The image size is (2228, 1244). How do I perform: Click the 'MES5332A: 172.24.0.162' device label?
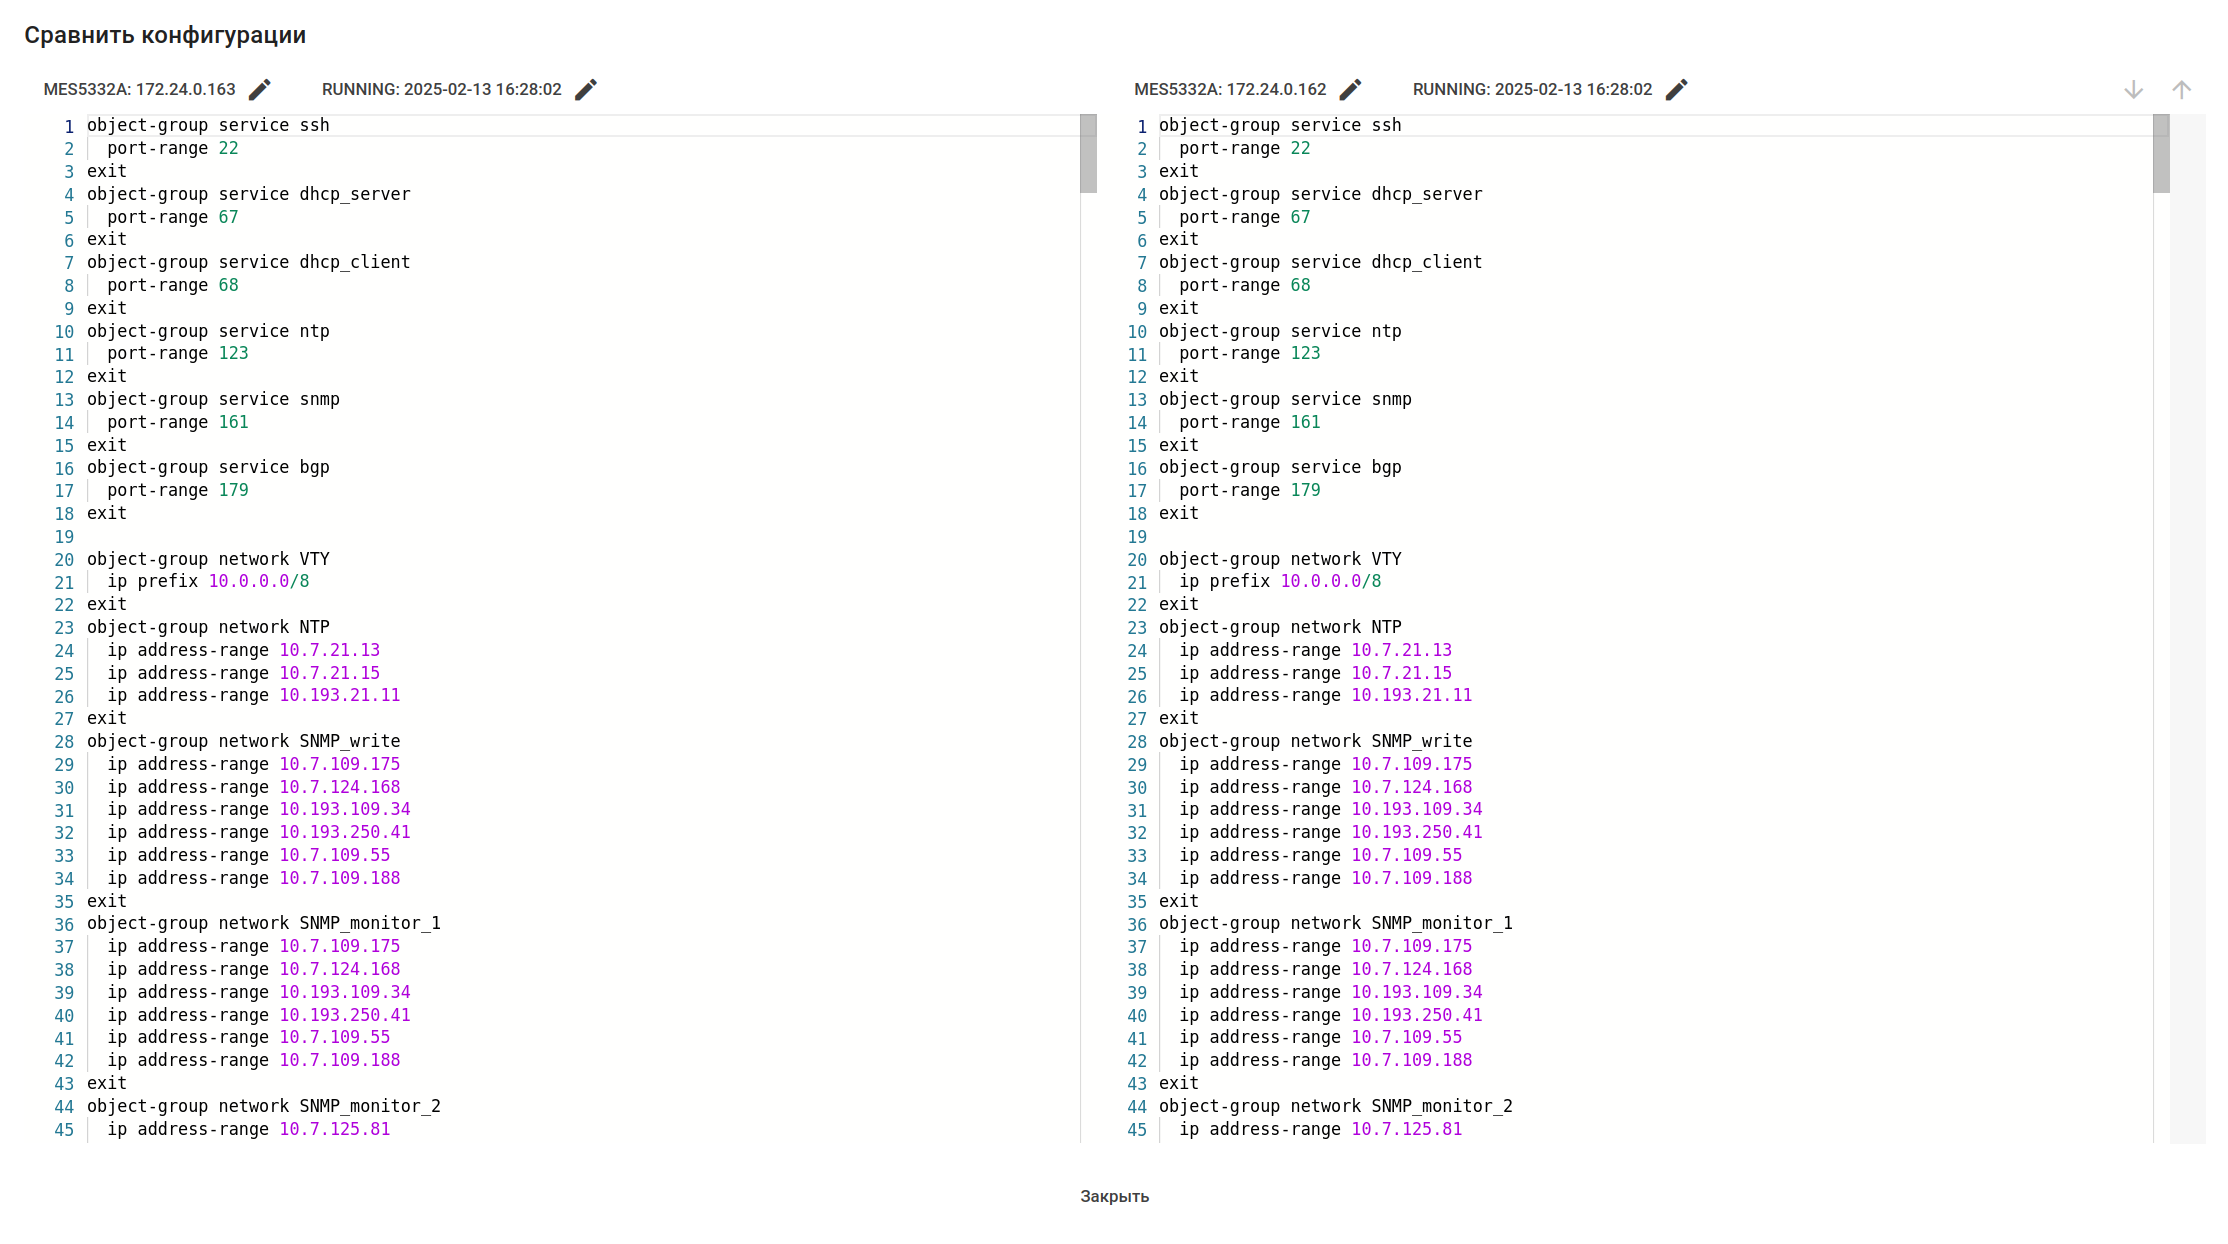pyautogui.click(x=1230, y=90)
